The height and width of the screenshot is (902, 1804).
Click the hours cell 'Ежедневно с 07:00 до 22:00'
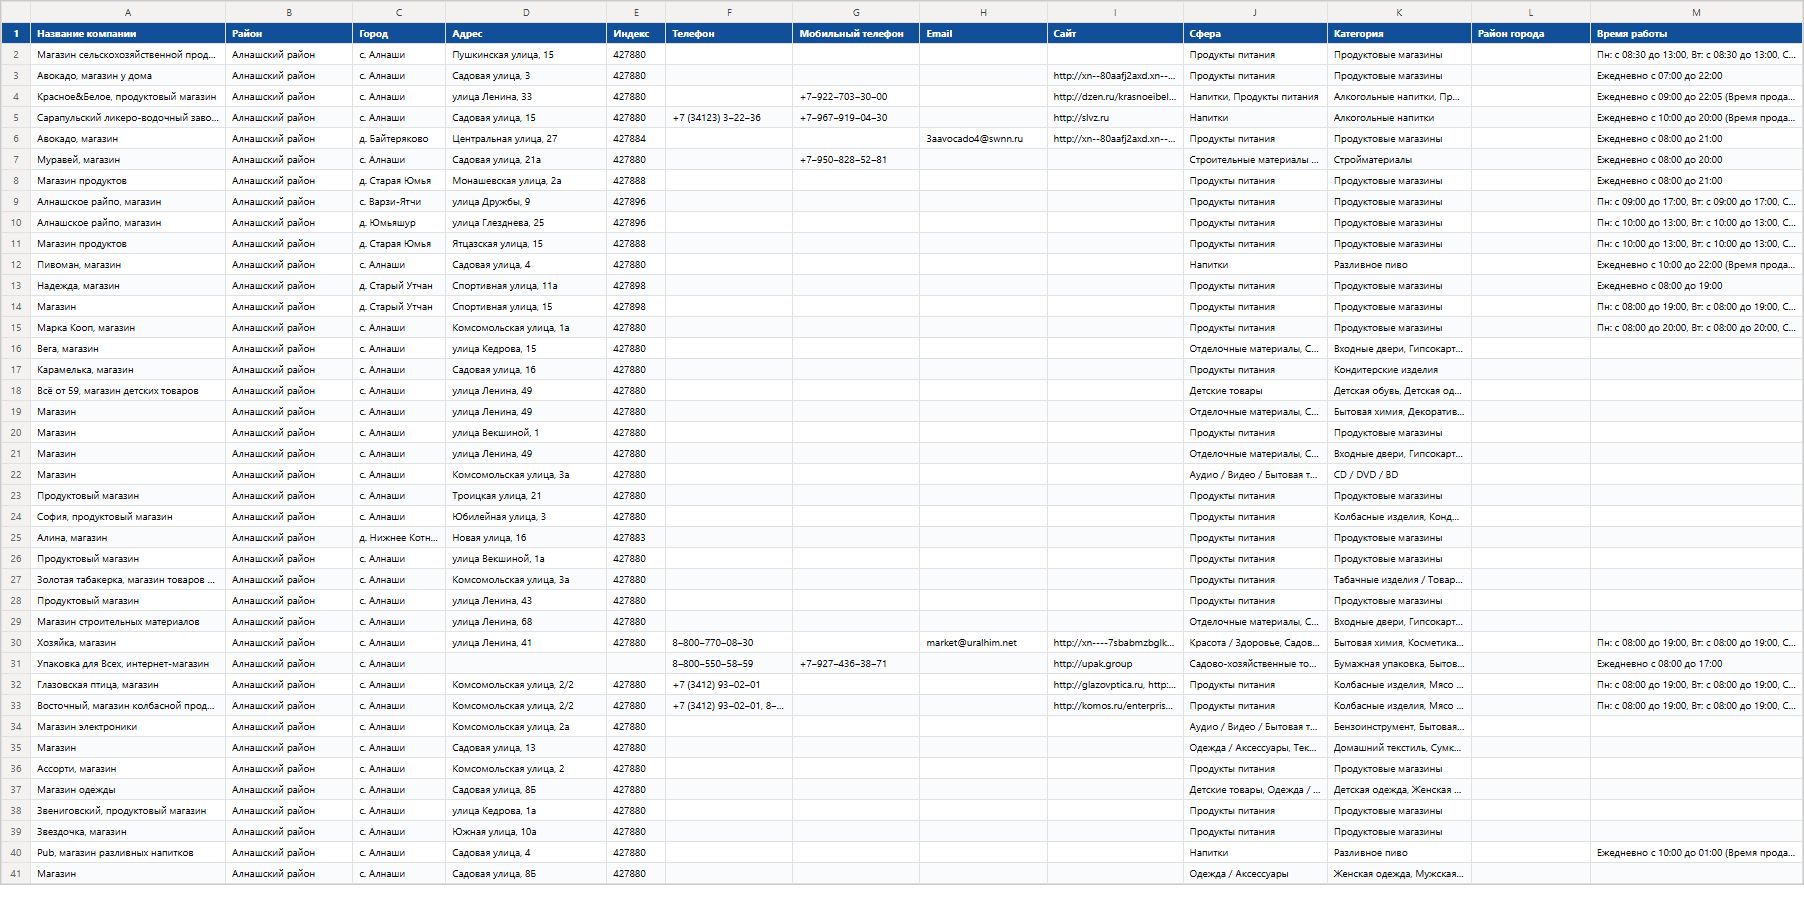1696,76
